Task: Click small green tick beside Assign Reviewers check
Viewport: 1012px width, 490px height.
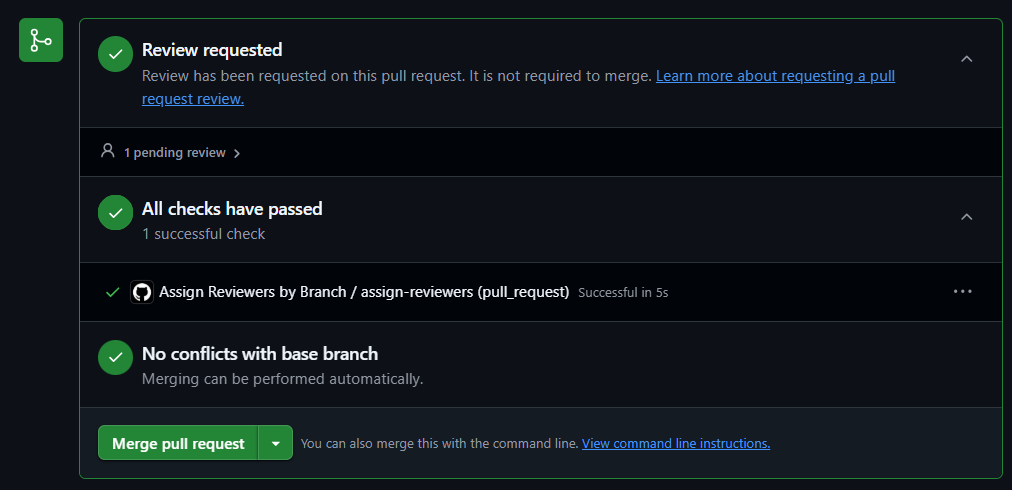Action: click(x=112, y=292)
